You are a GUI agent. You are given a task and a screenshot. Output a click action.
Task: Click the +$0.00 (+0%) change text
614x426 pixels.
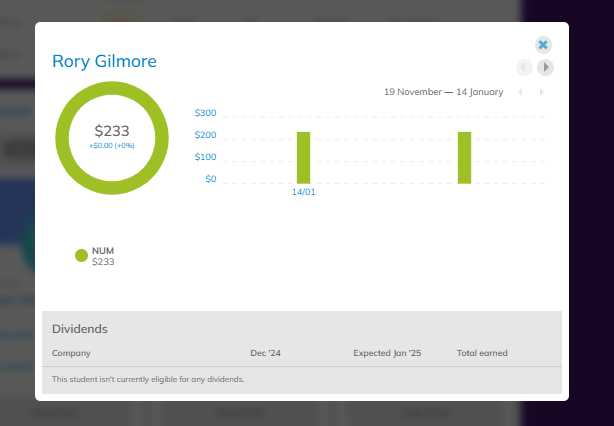[112, 146]
